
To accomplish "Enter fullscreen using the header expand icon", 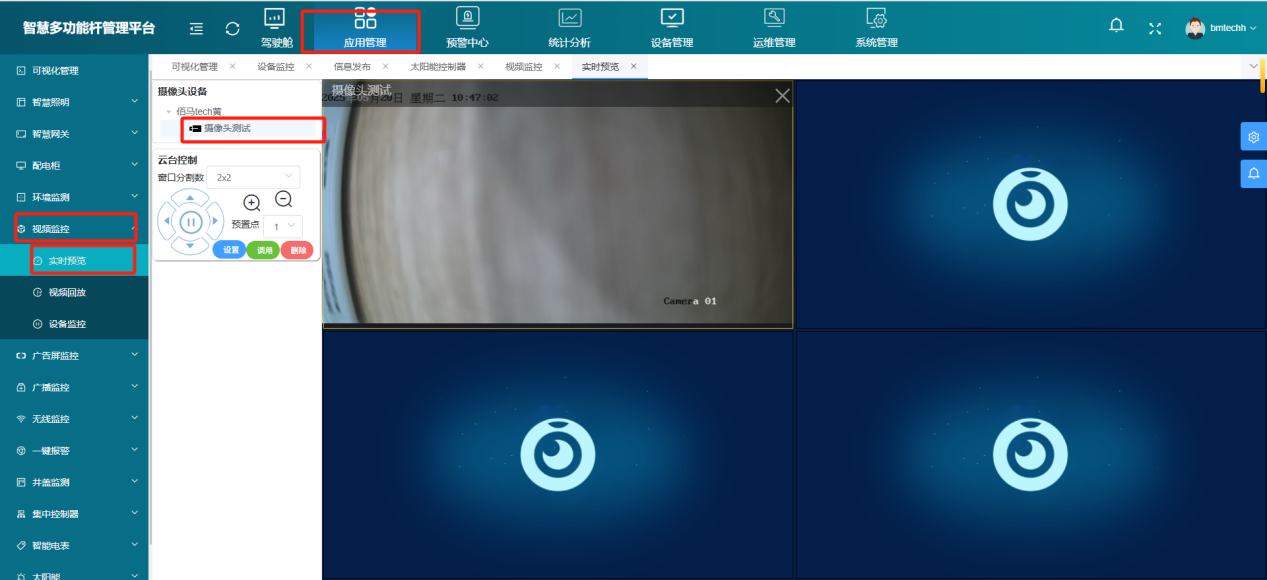I will tap(1155, 28).
